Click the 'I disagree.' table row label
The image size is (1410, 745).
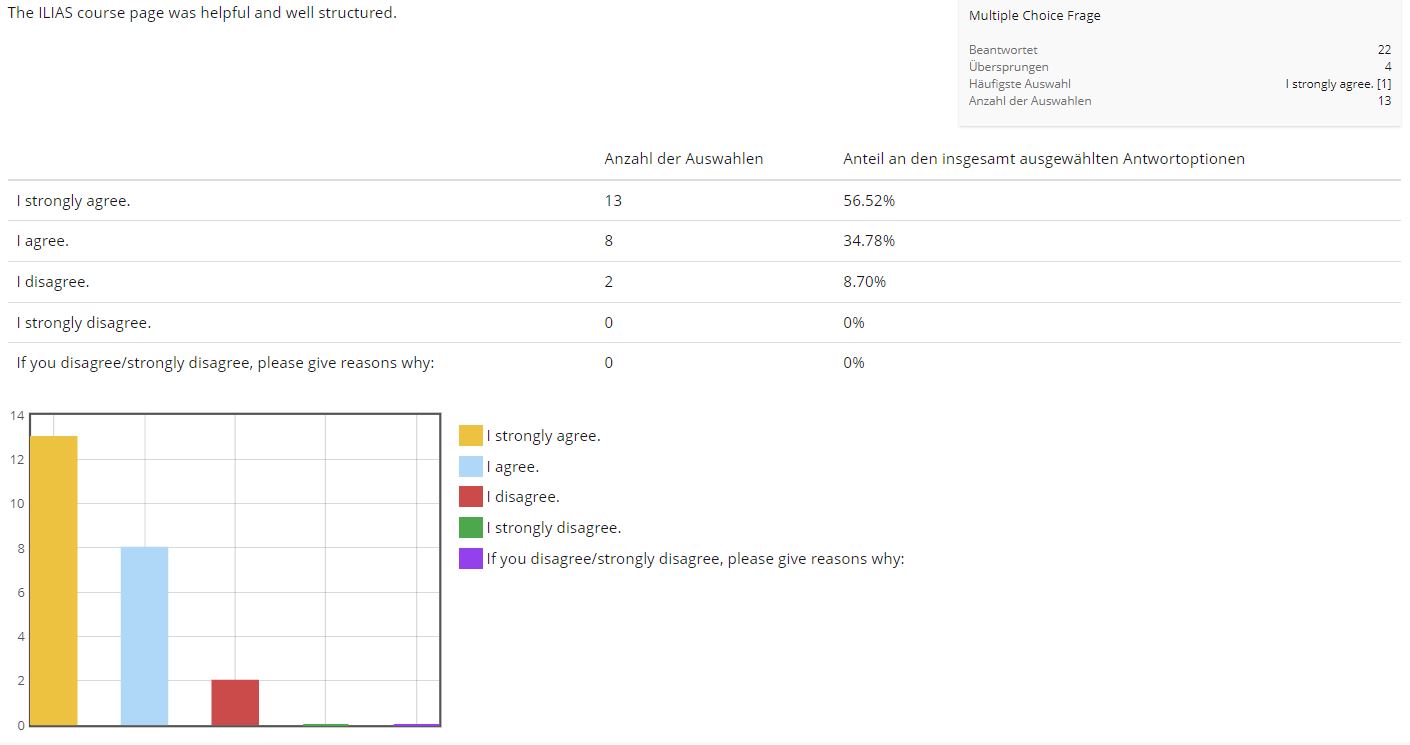(x=53, y=282)
